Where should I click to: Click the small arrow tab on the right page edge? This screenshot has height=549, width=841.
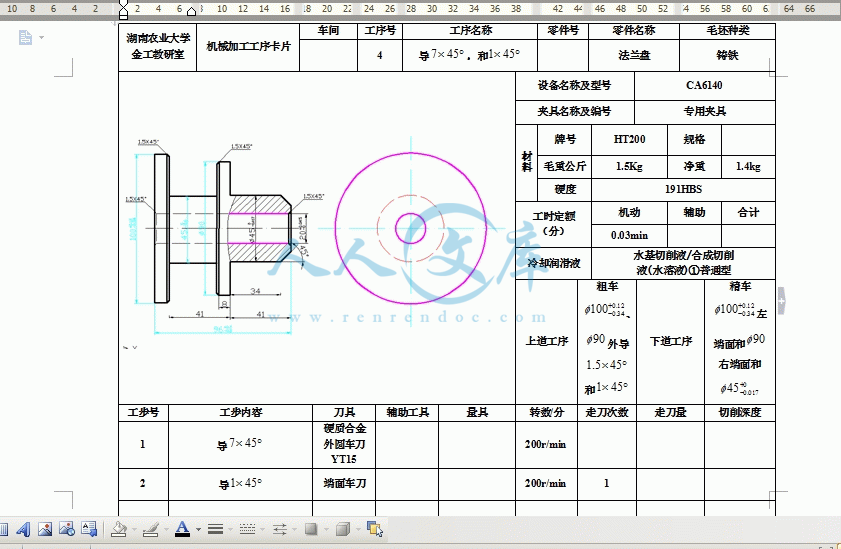click(781, 301)
